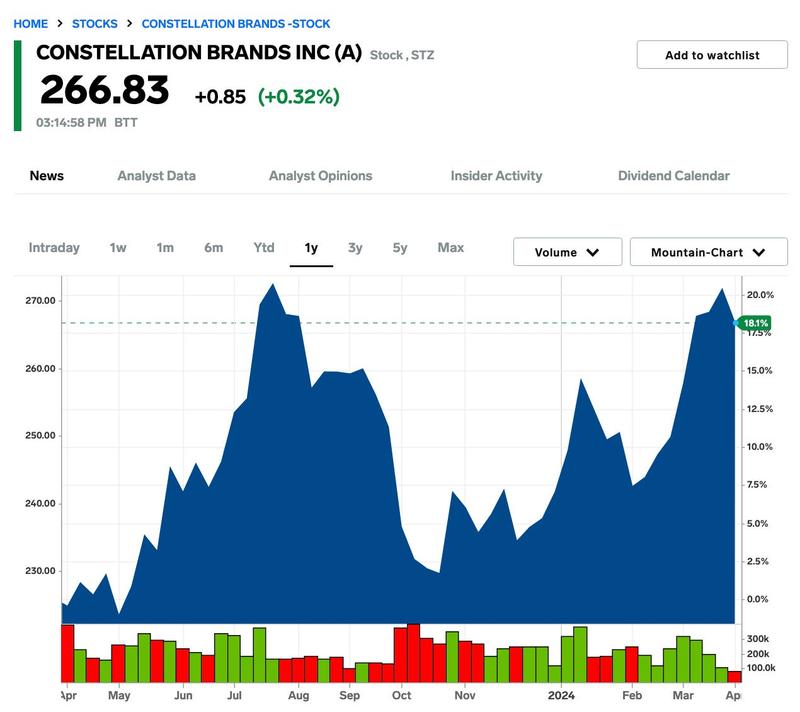Click the 300k volume axis label
Screen dimensions: 800x712
coord(758,639)
